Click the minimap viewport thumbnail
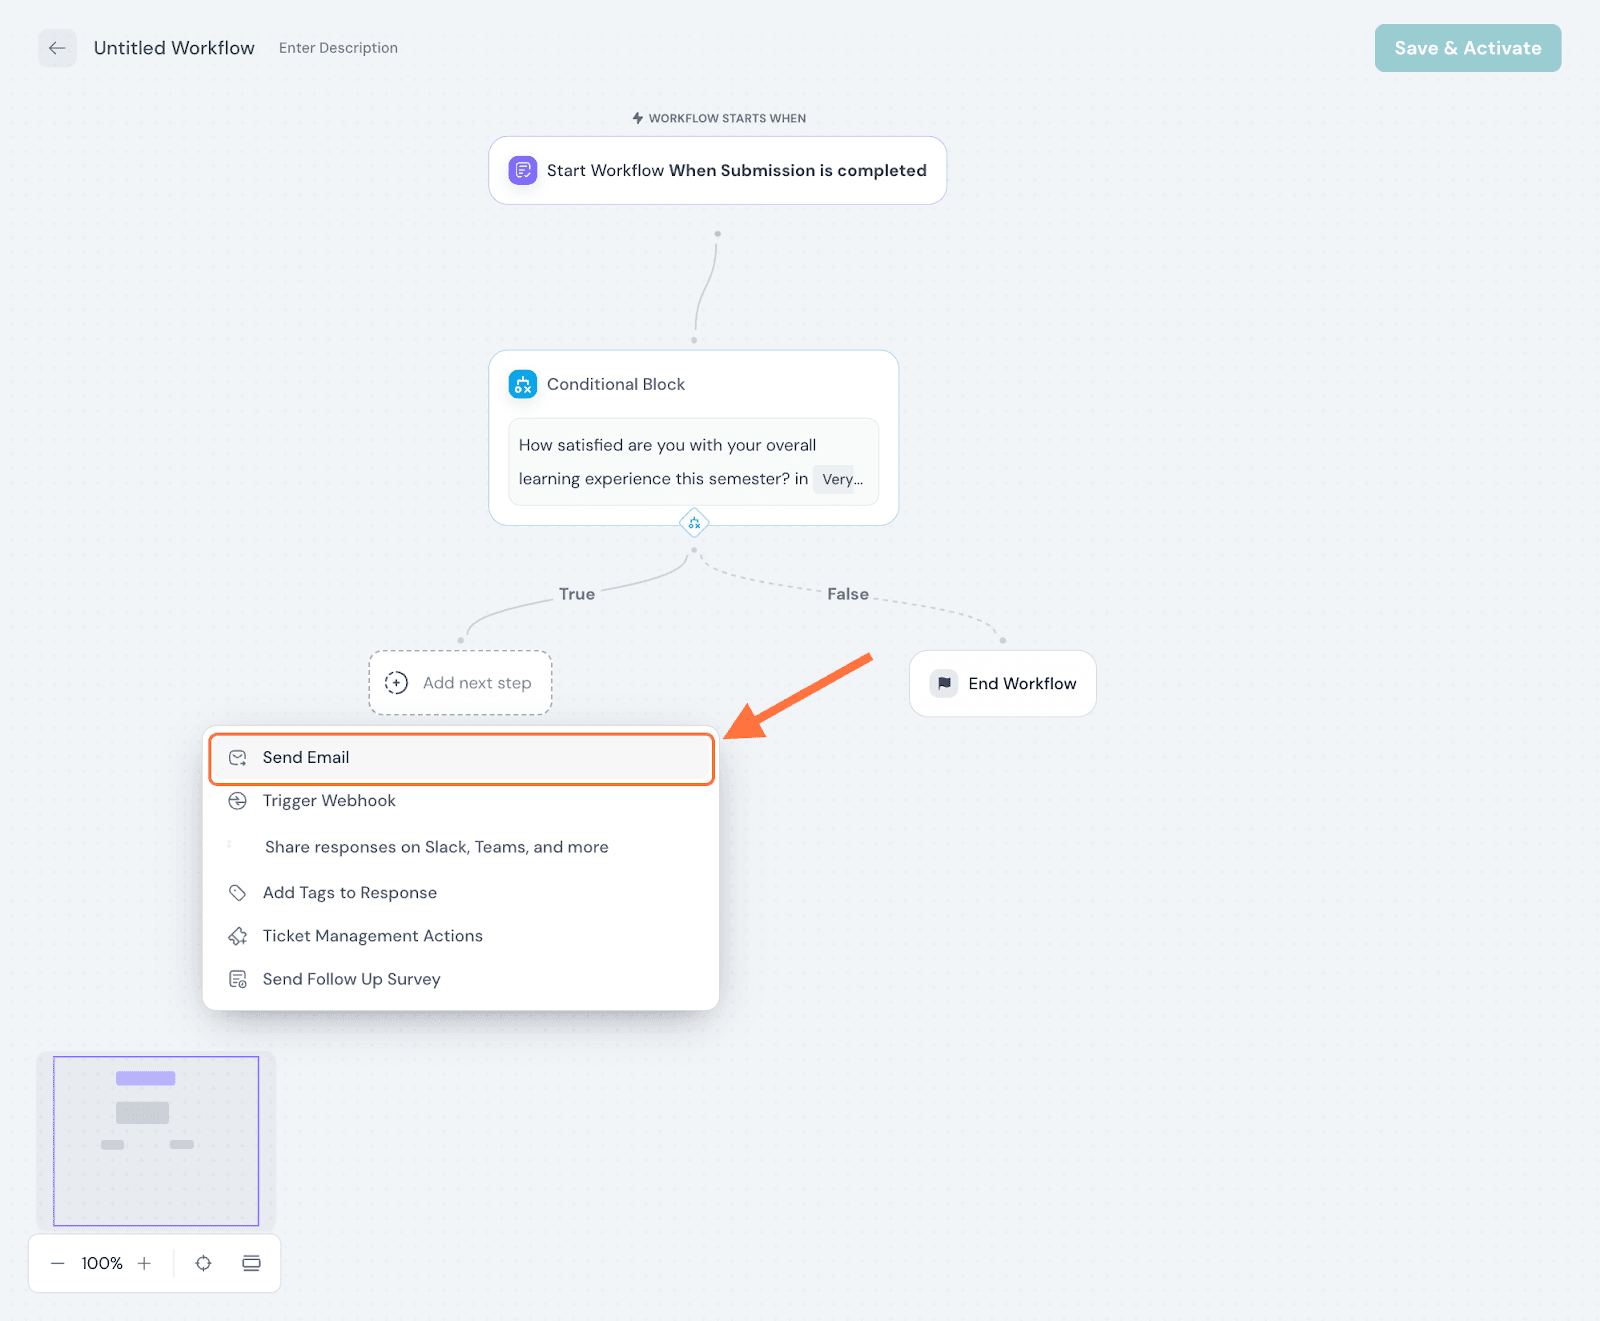Image resolution: width=1600 pixels, height=1321 pixels. pyautogui.click(x=156, y=1141)
